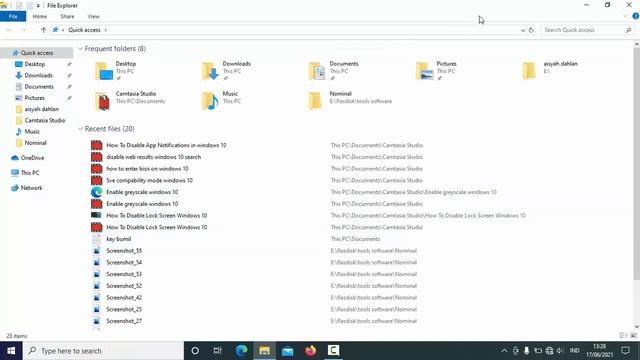
Task: Select the aisyah dahlan folder icon
Action: coord(530,71)
